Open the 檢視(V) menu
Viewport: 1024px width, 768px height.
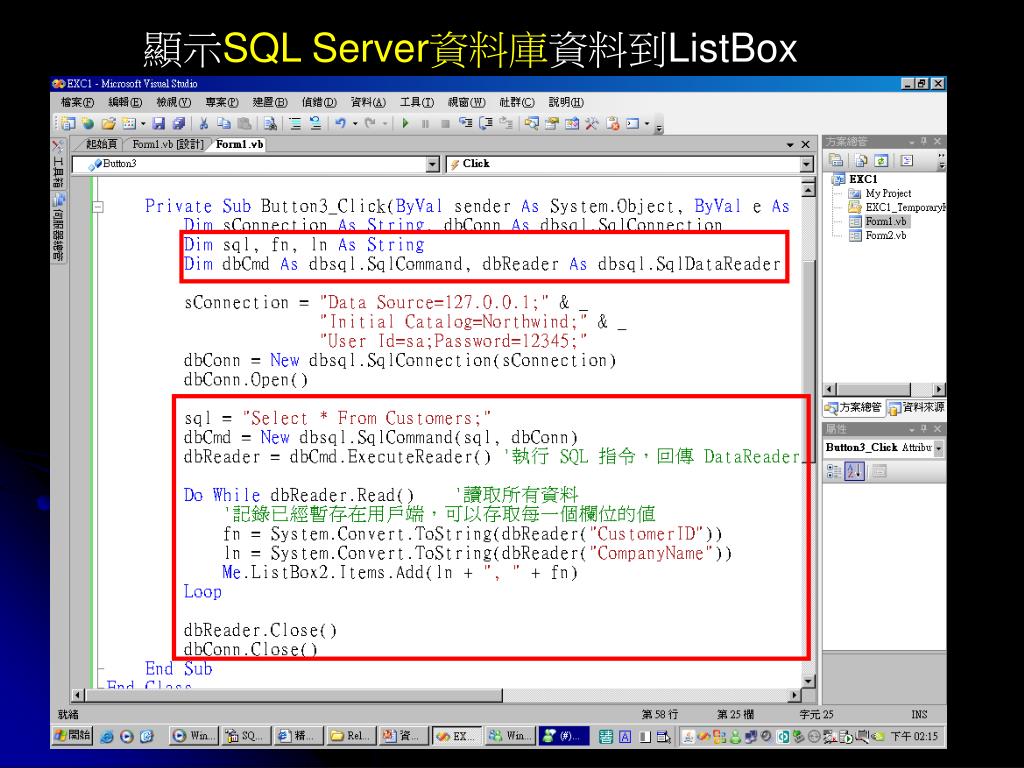coord(173,102)
